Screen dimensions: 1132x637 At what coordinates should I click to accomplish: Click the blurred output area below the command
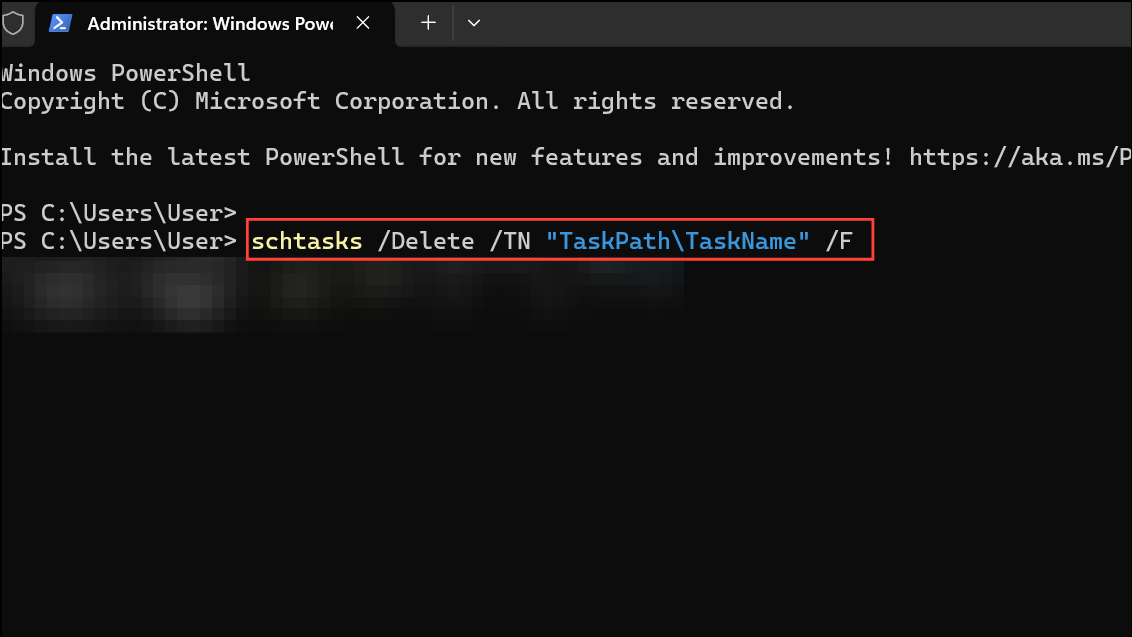pyautogui.click(x=340, y=295)
